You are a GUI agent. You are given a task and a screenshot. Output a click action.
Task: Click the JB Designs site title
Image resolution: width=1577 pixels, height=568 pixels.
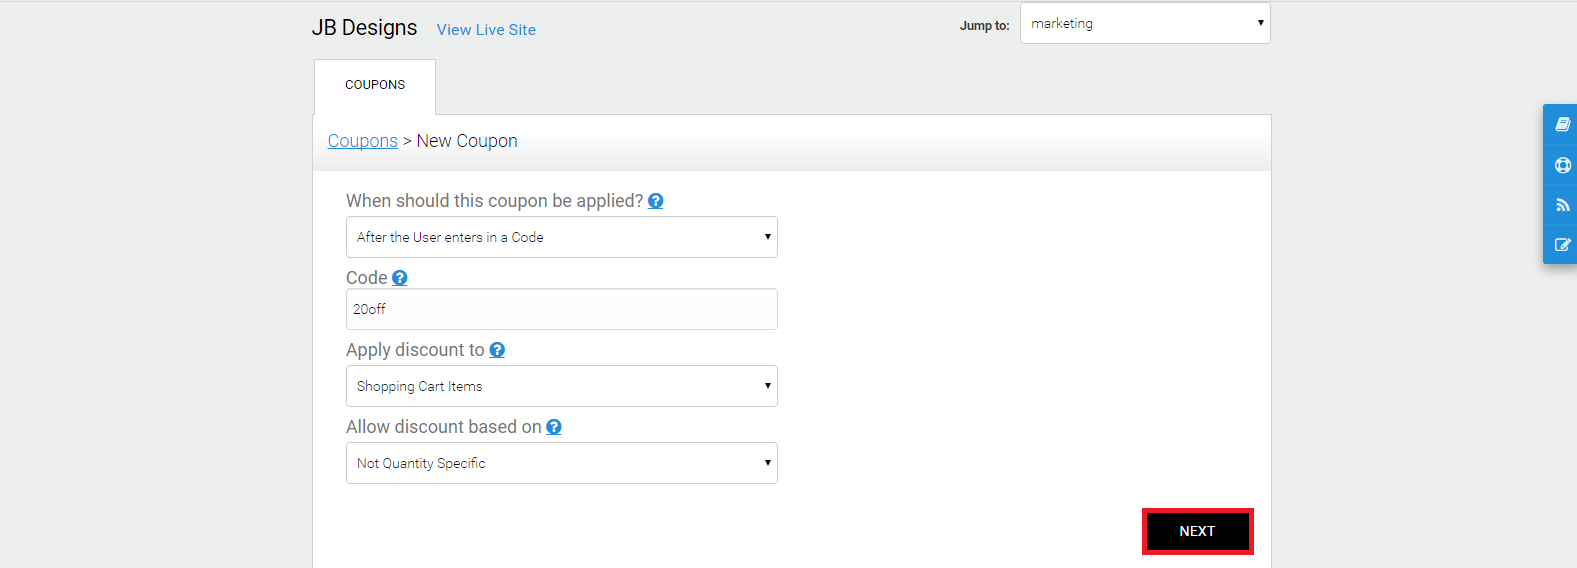click(364, 28)
